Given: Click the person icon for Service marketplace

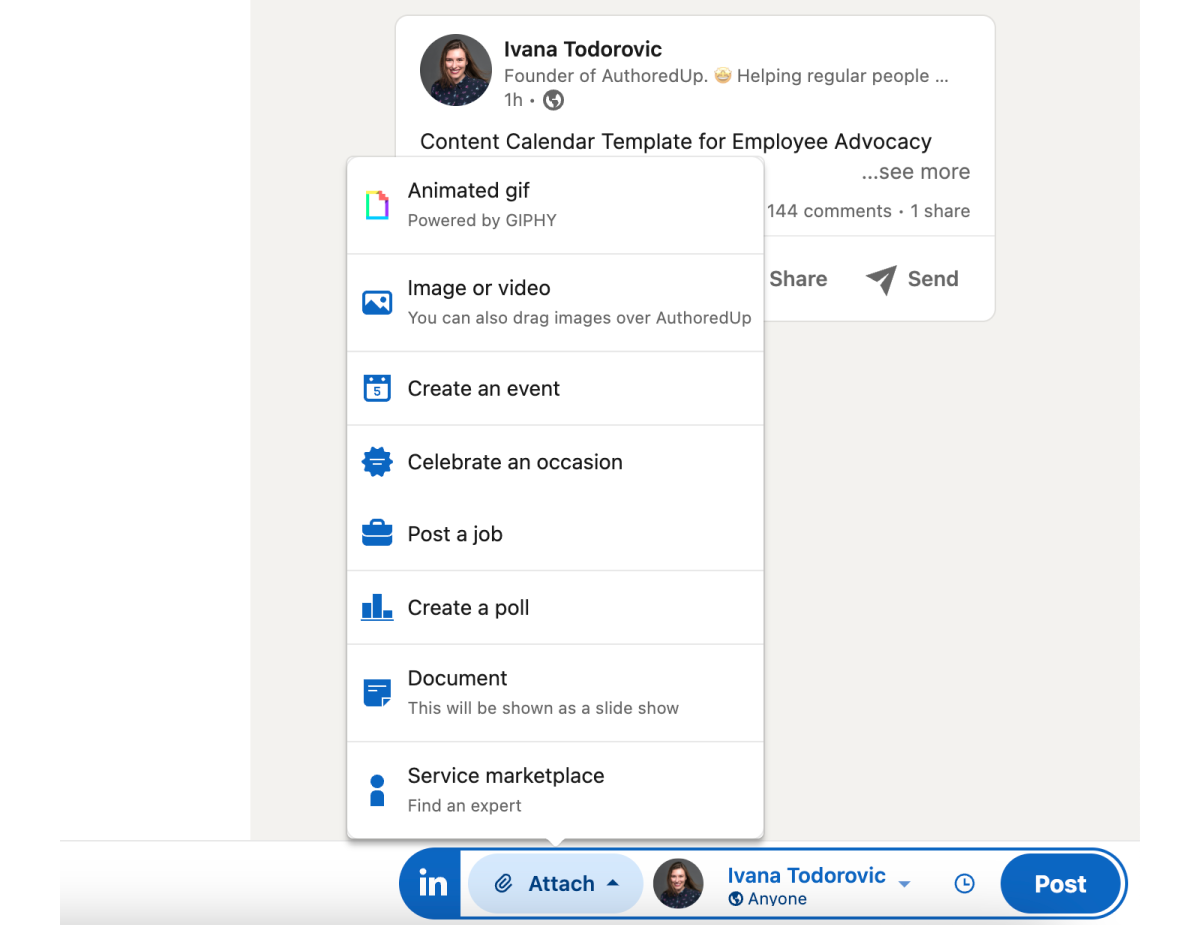Looking at the screenshot, I should pos(377,790).
